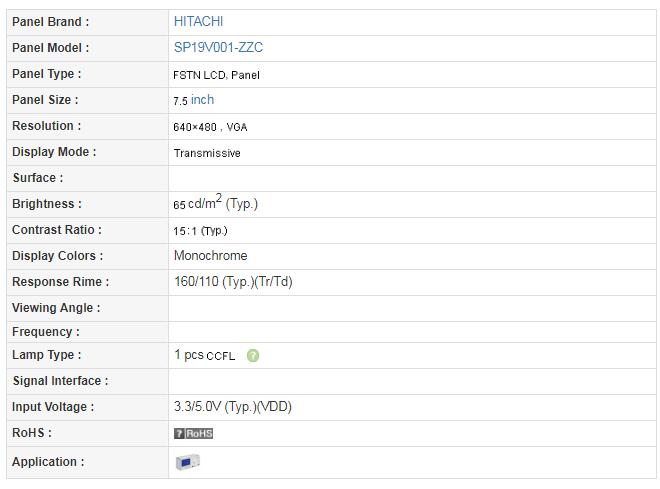Click the Application device image icon
The width and height of the screenshot is (660, 489).
(x=188, y=462)
